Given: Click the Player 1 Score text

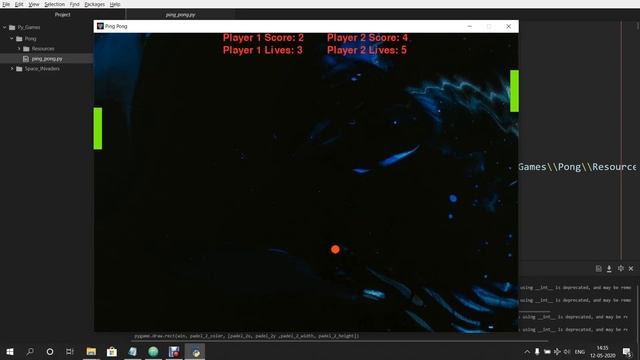Looking at the screenshot, I should pyautogui.click(x=263, y=38).
